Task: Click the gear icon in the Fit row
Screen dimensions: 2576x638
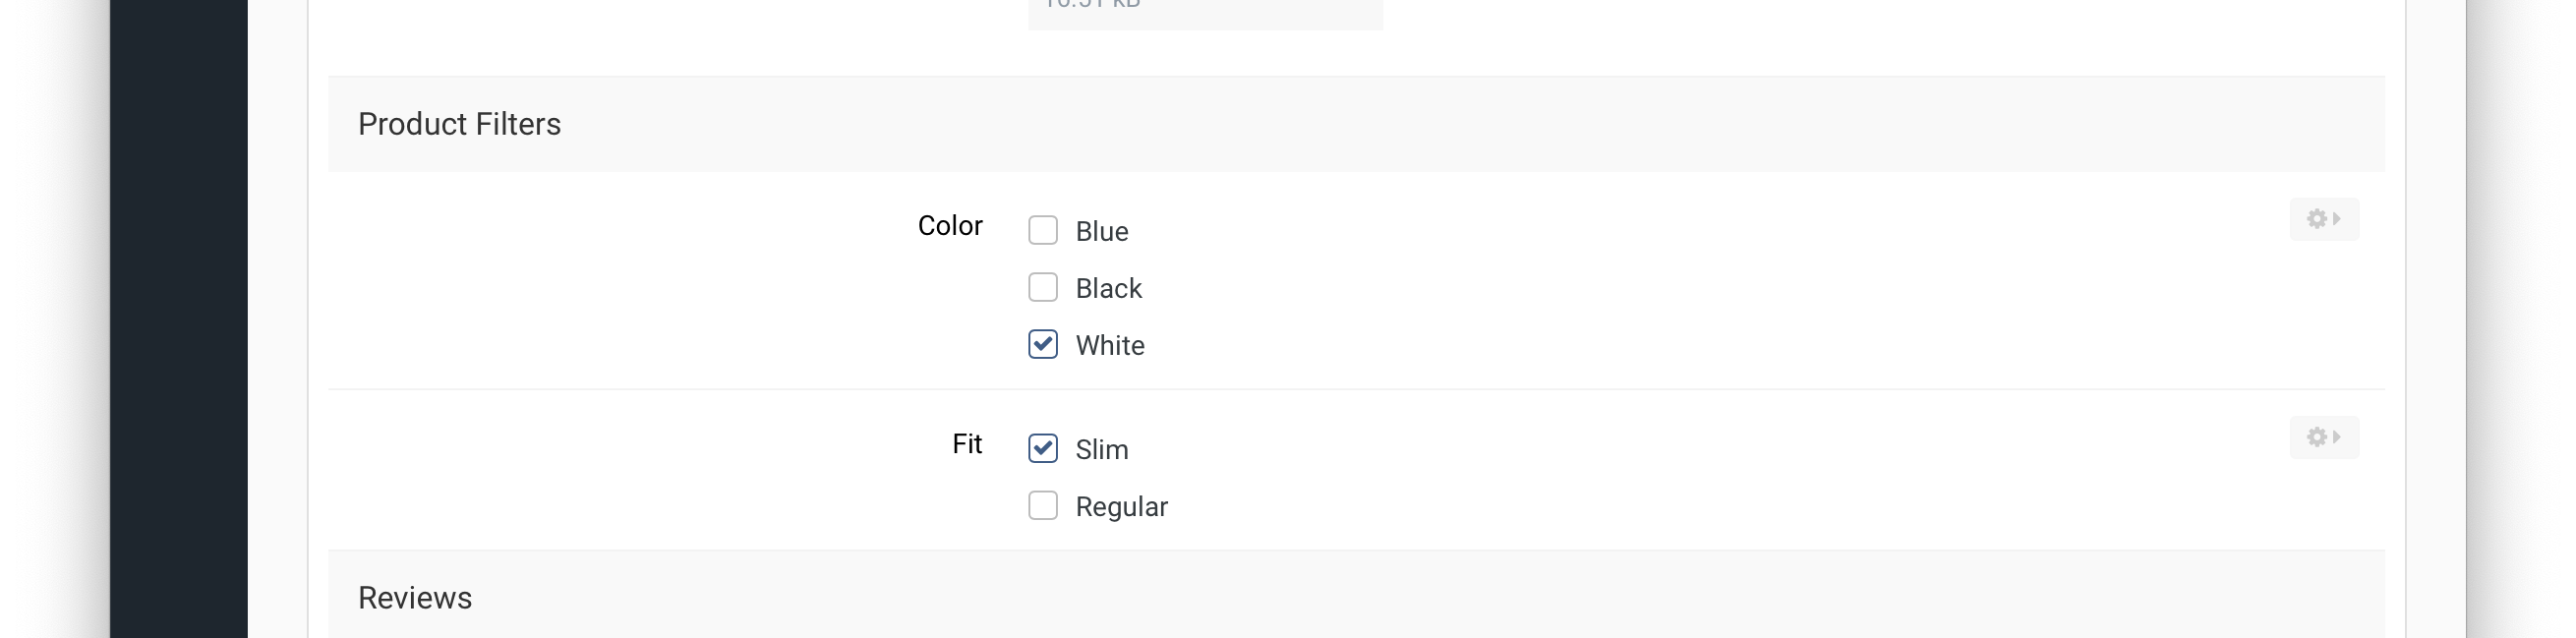Action: pos(2316,437)
